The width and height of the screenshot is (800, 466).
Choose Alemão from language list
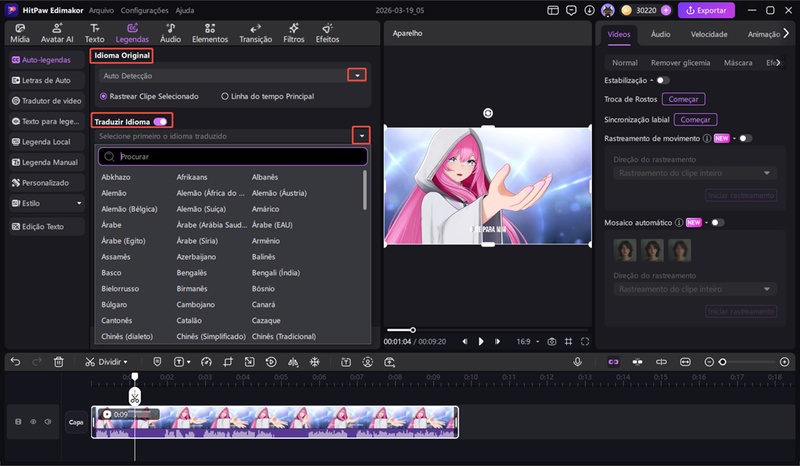[114, 193]
